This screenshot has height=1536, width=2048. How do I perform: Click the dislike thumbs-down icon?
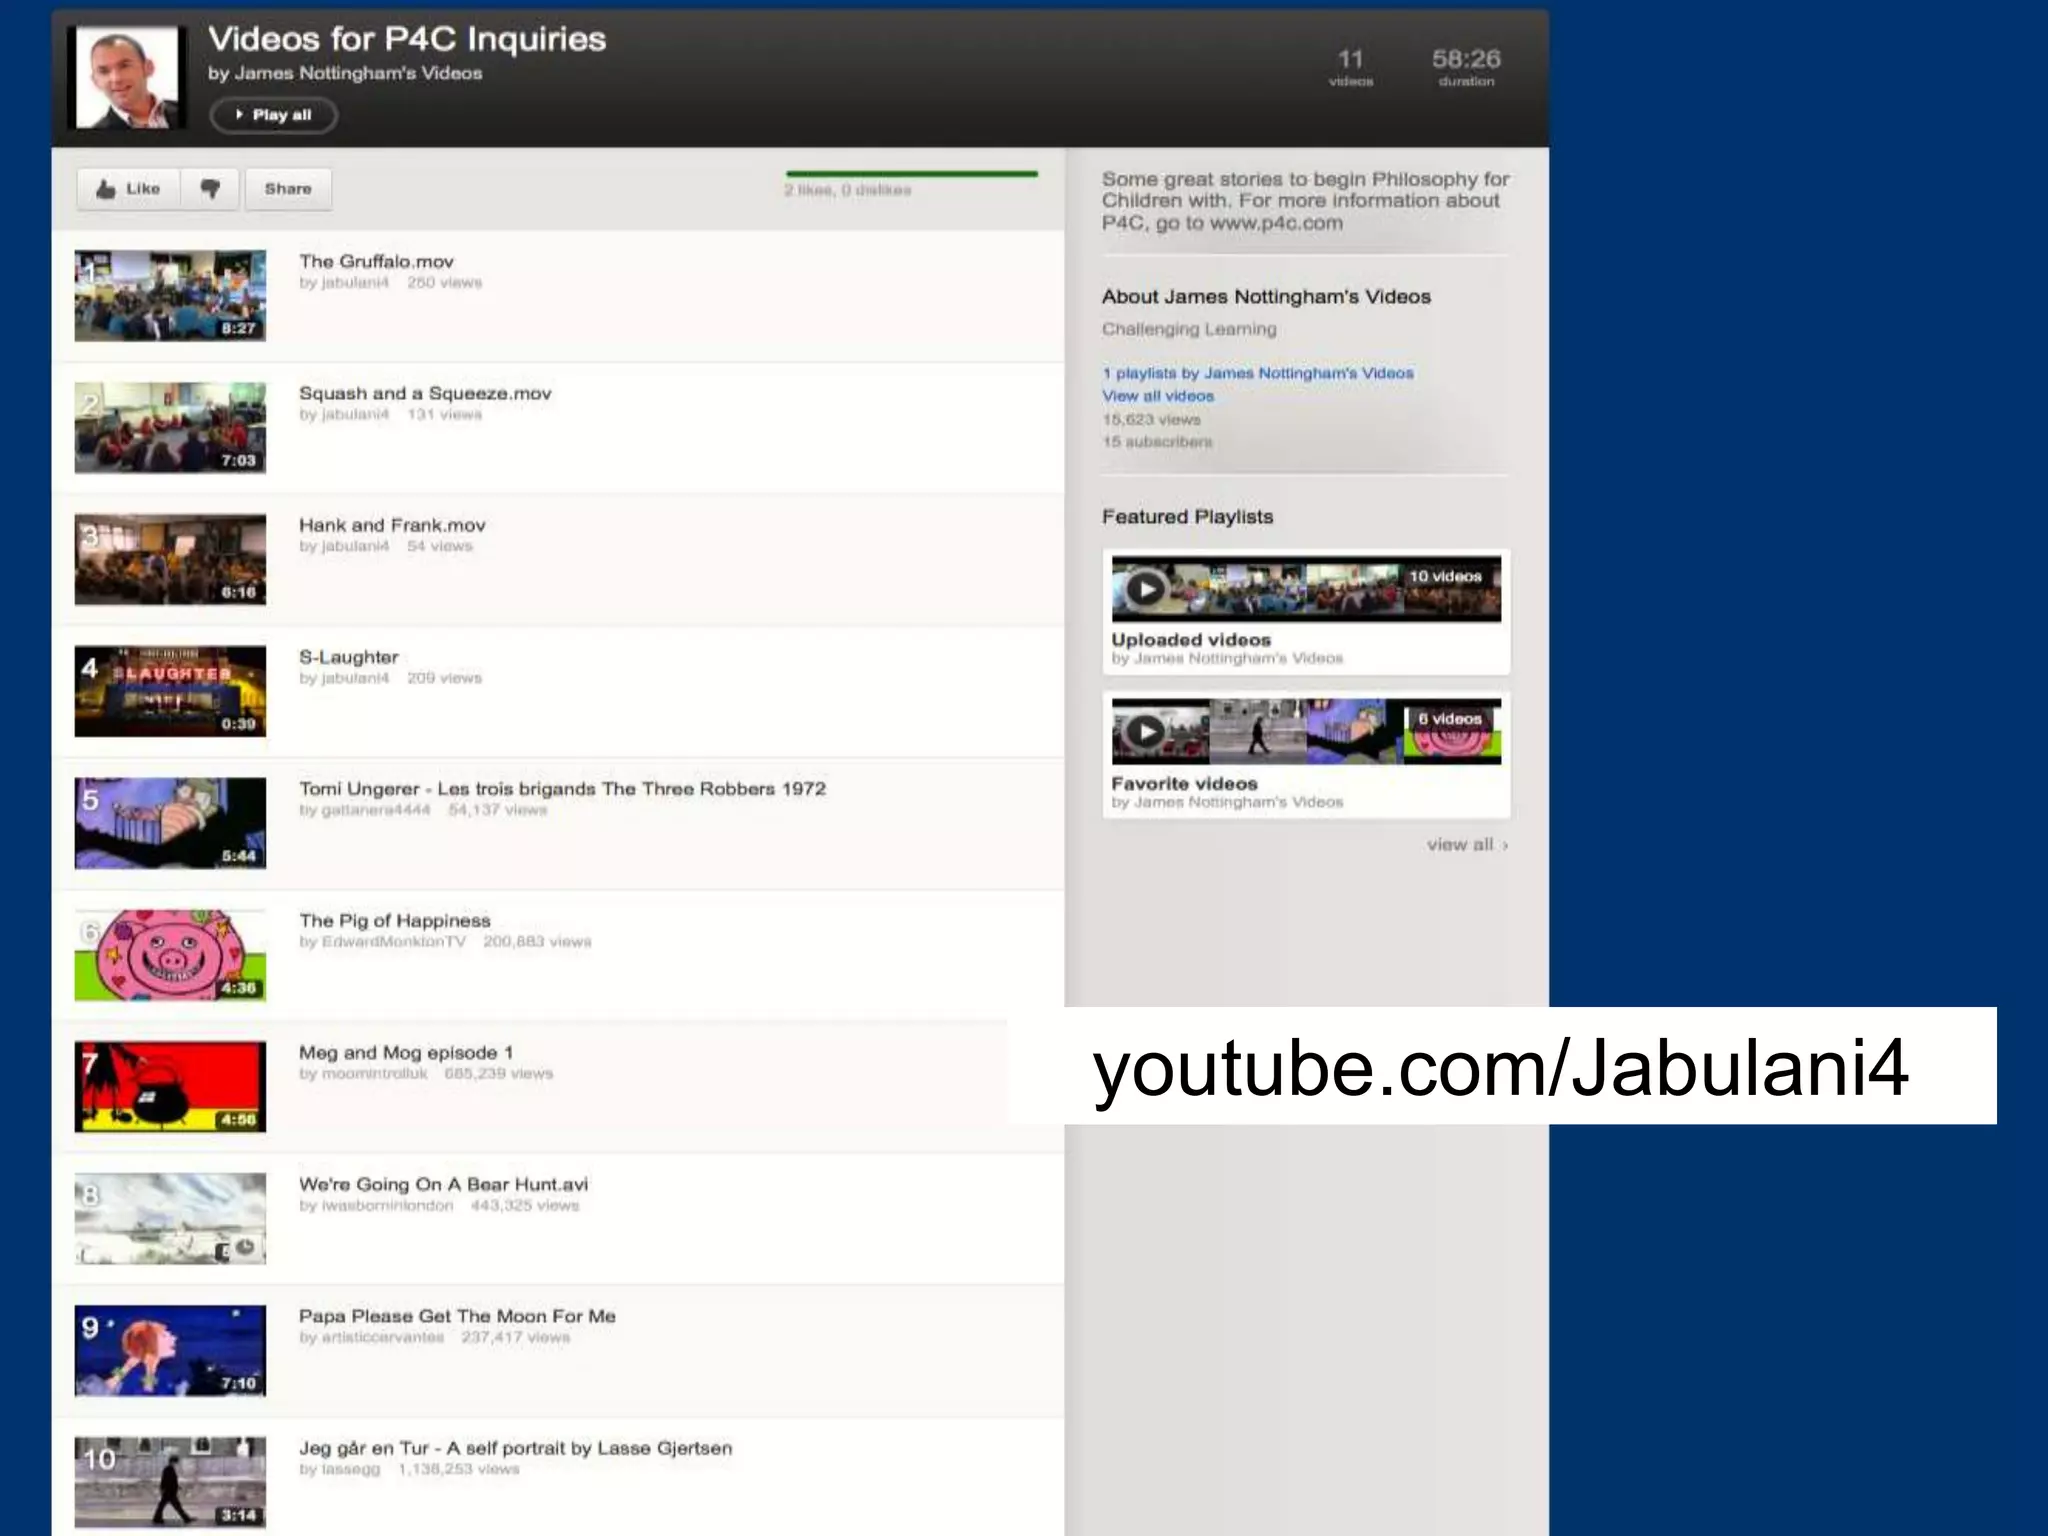[210, 189]
